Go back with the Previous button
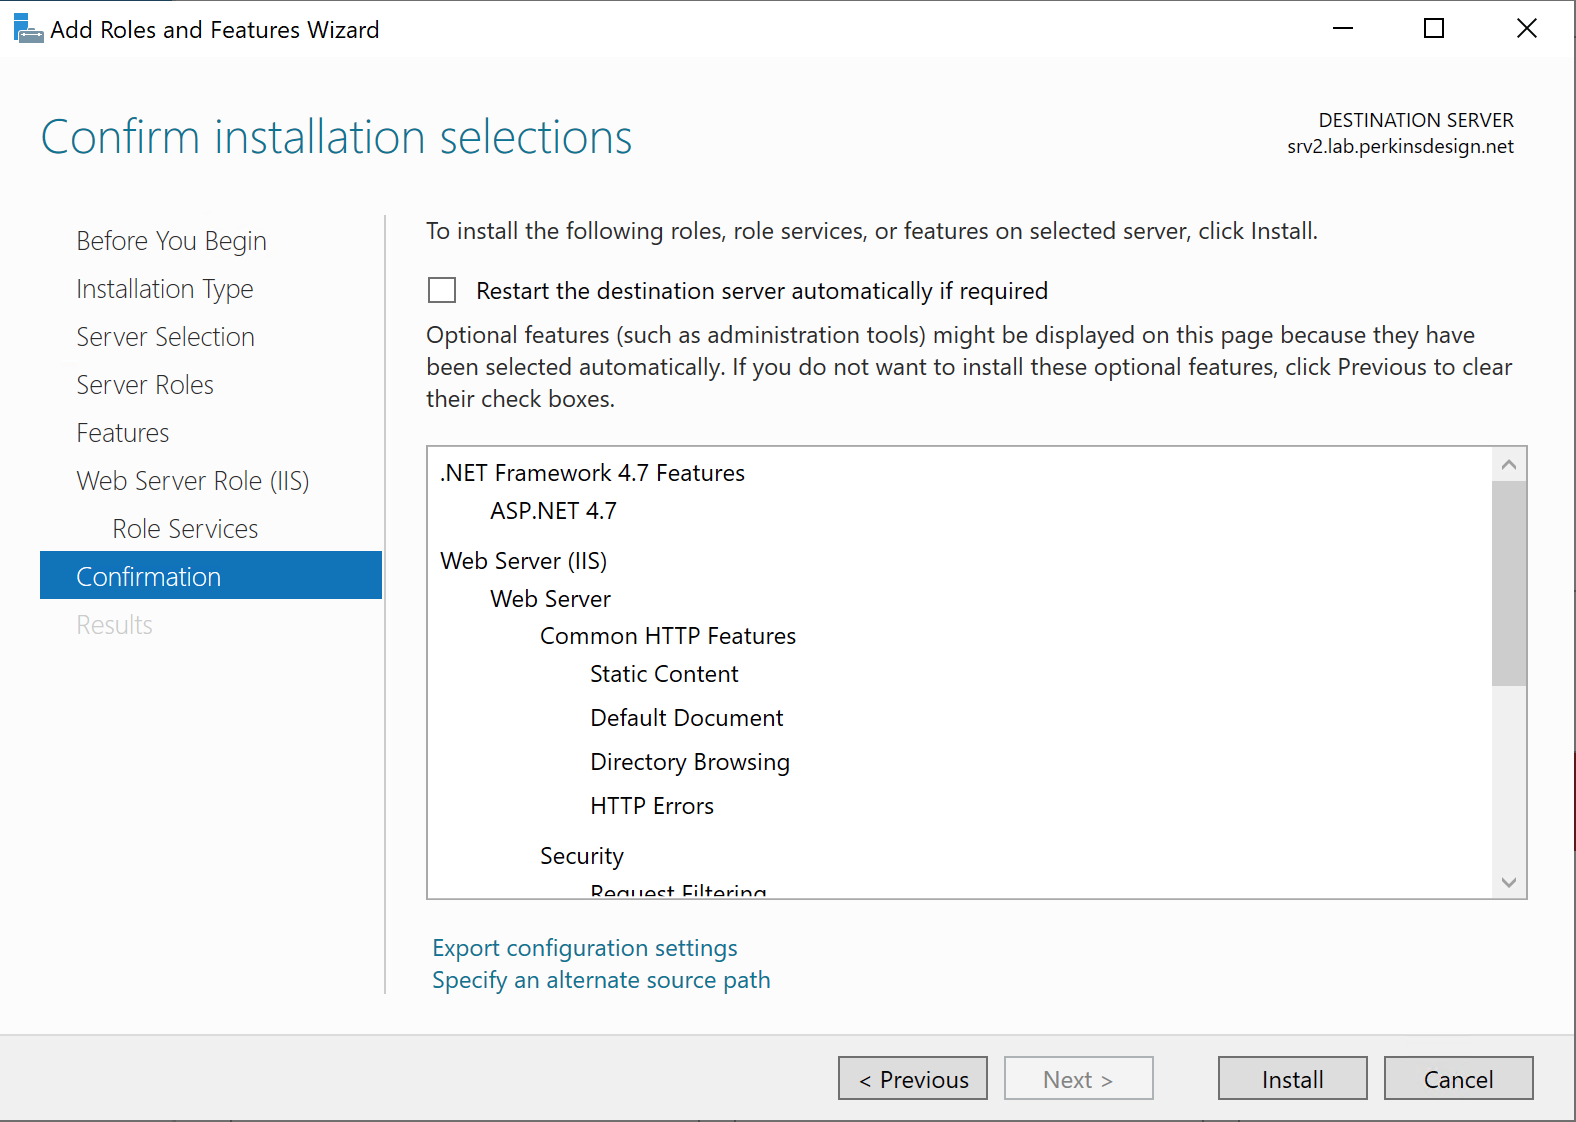1576x1122 pixels. click(x=912, y=1079)
